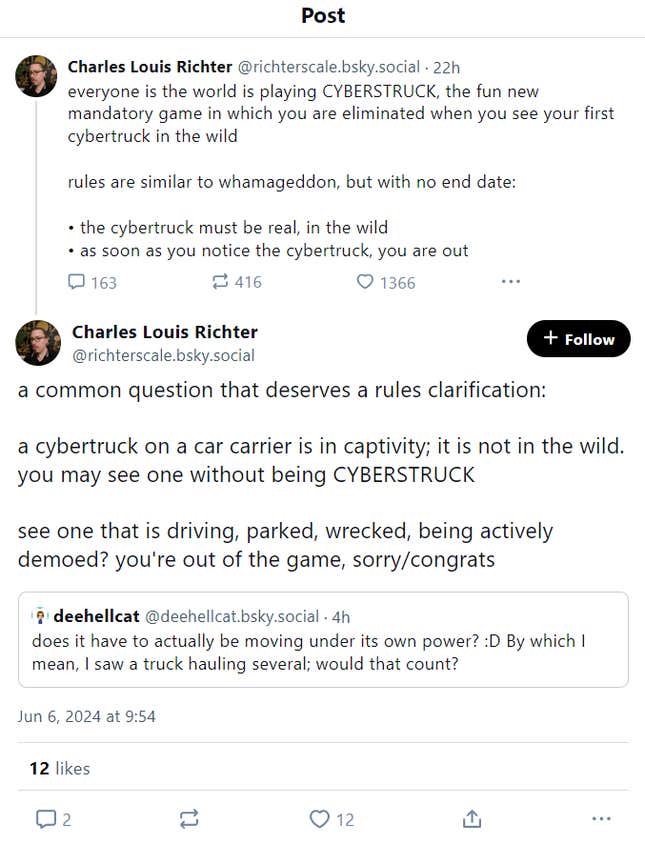Image resolution: width=645 pixels, height=844 pixels.
Task: Click the main post's author avatar
Action: tap(38, 342)
